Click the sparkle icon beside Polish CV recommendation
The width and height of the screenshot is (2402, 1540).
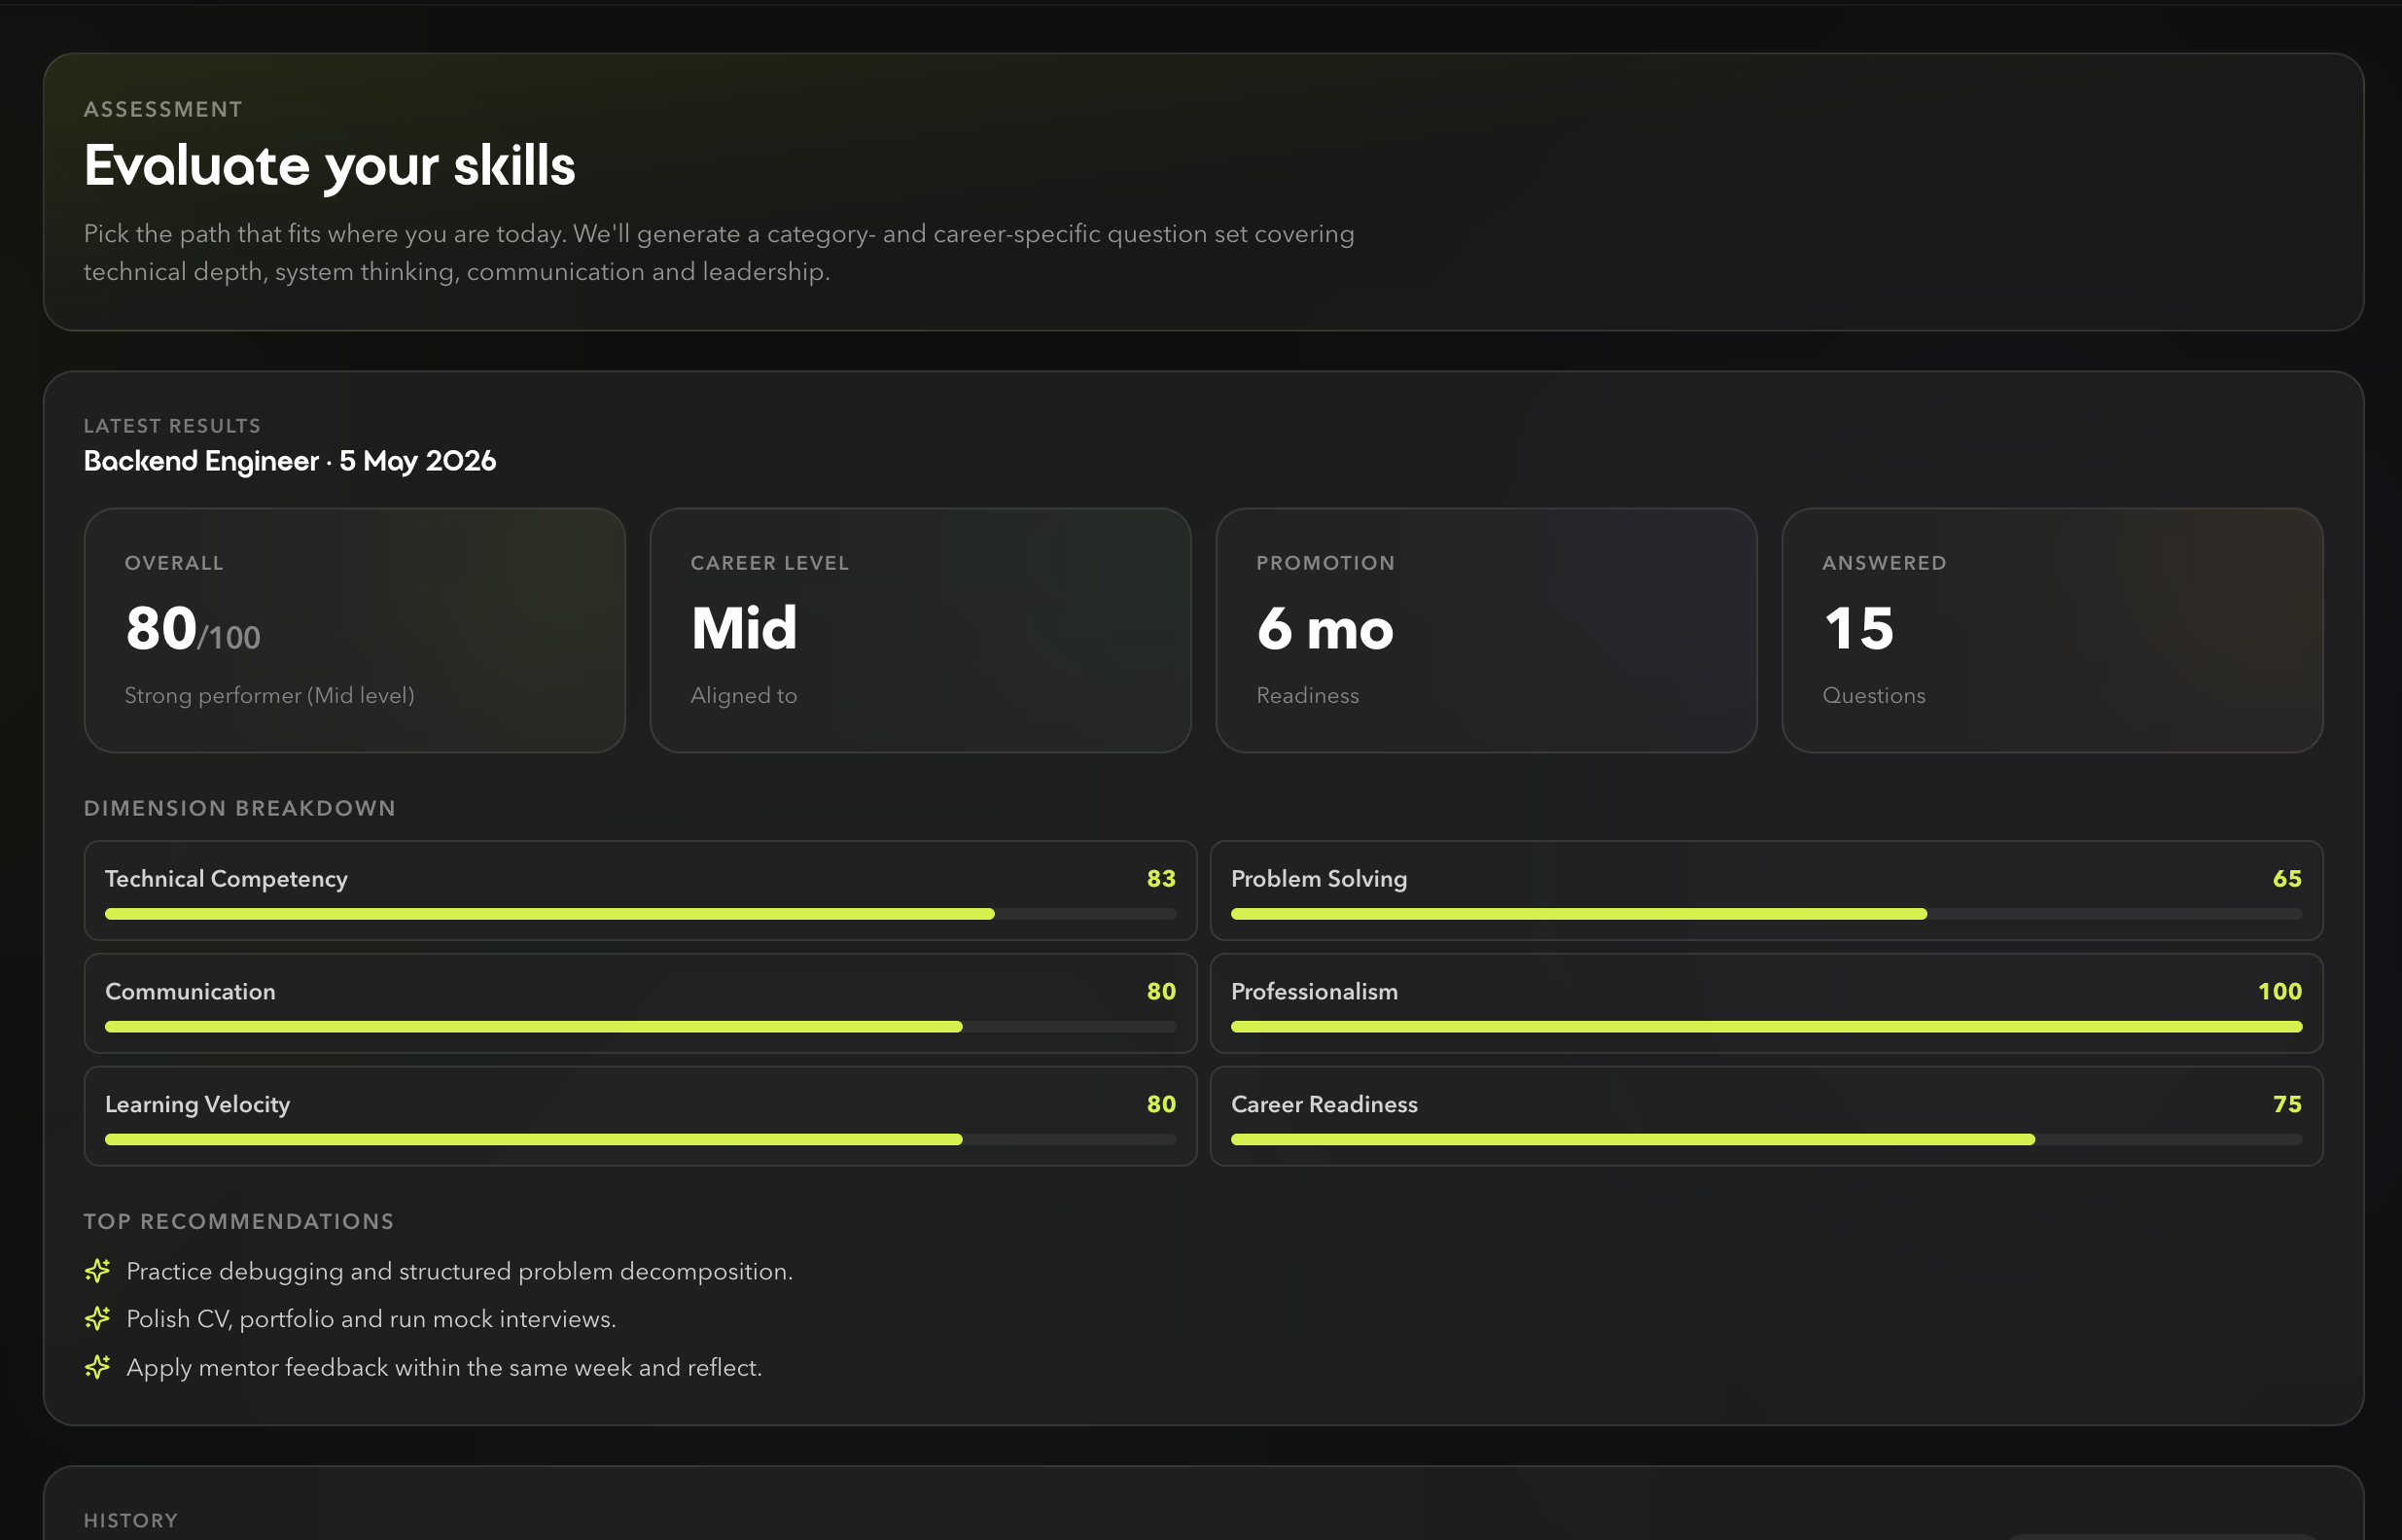pyautogui.click(x=97, y=1319)
